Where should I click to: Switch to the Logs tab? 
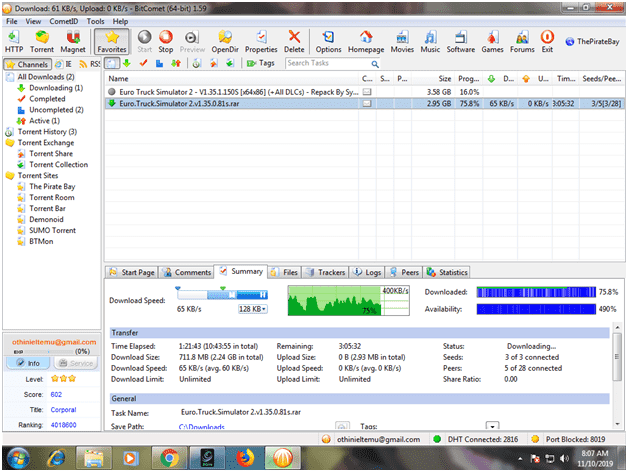[x=367, y=272]
